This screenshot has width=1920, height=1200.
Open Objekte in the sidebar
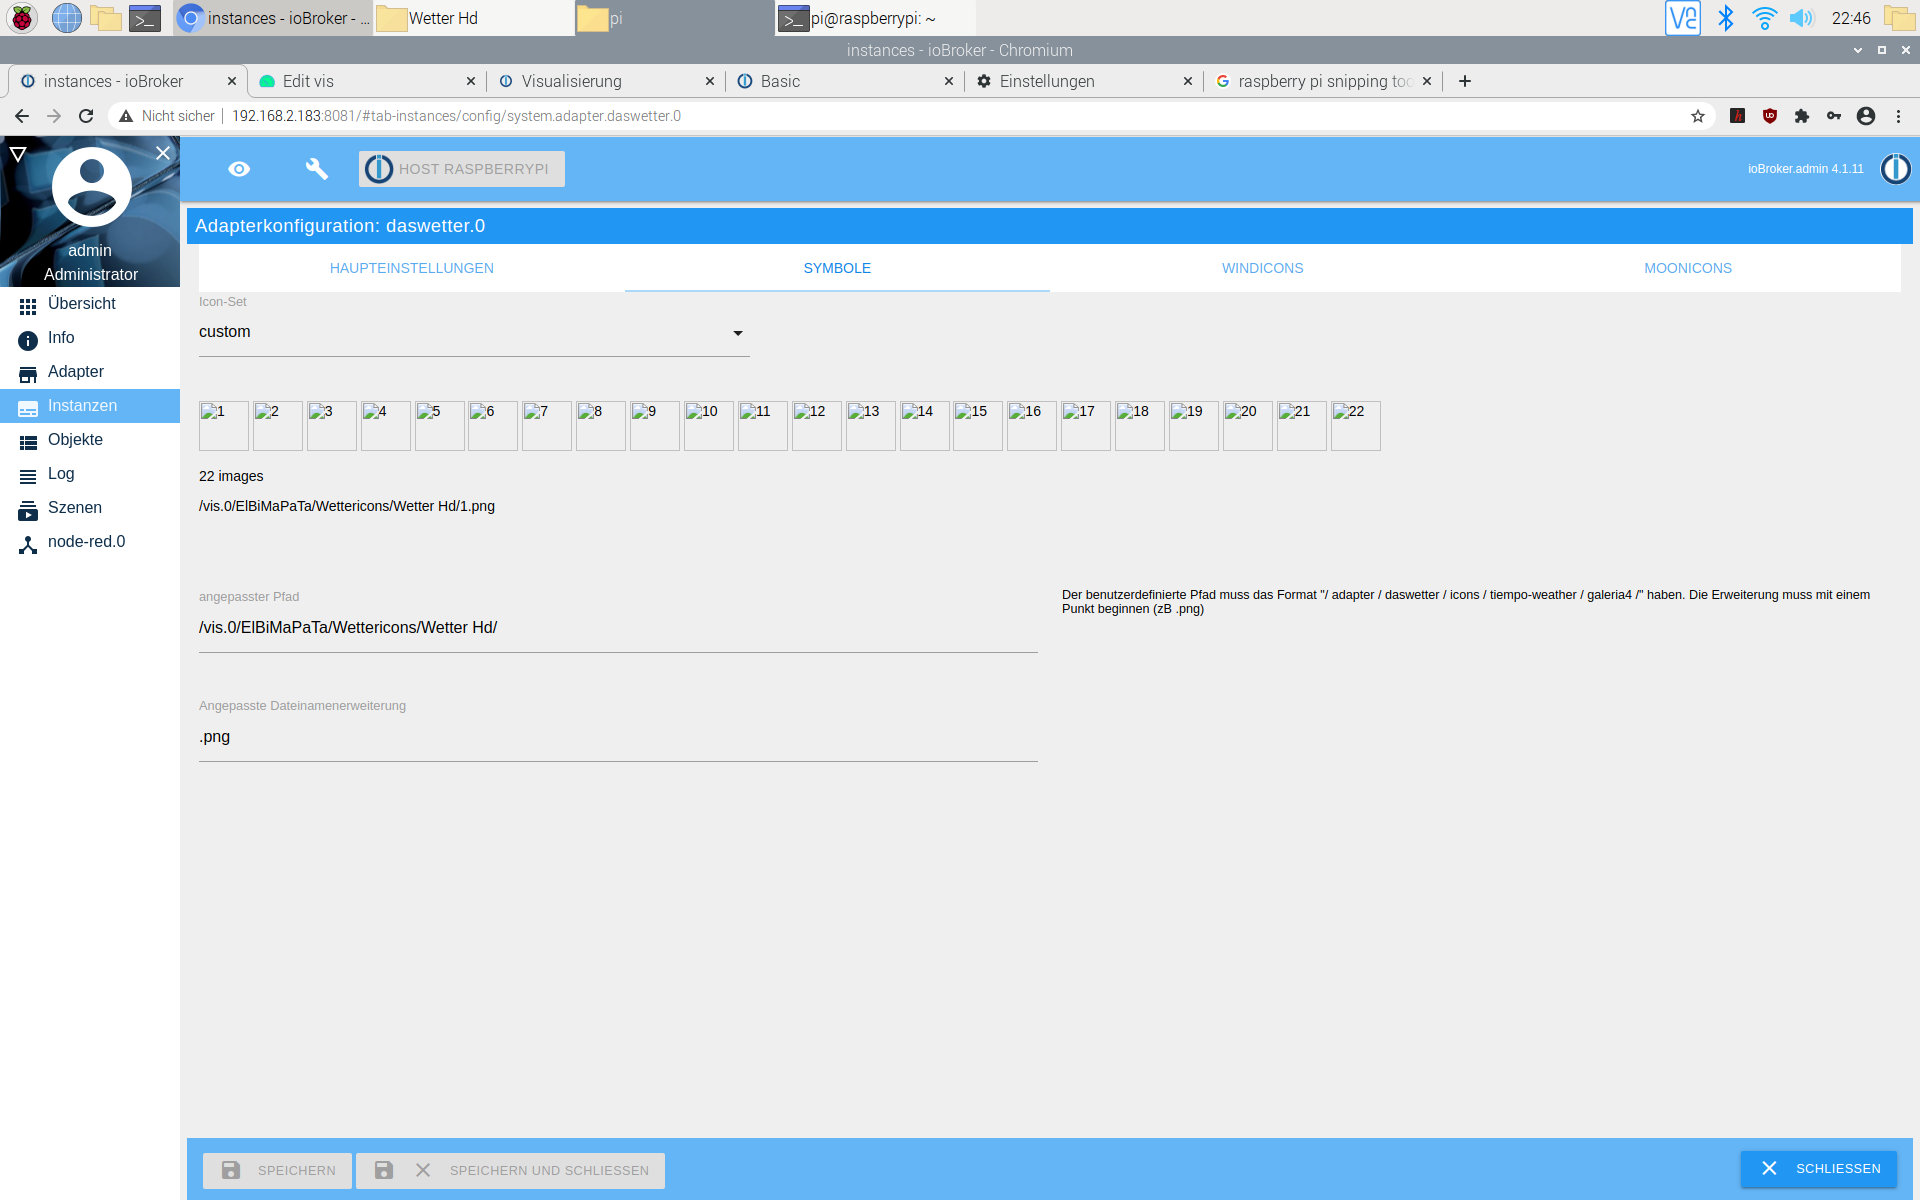coord(75,440)
